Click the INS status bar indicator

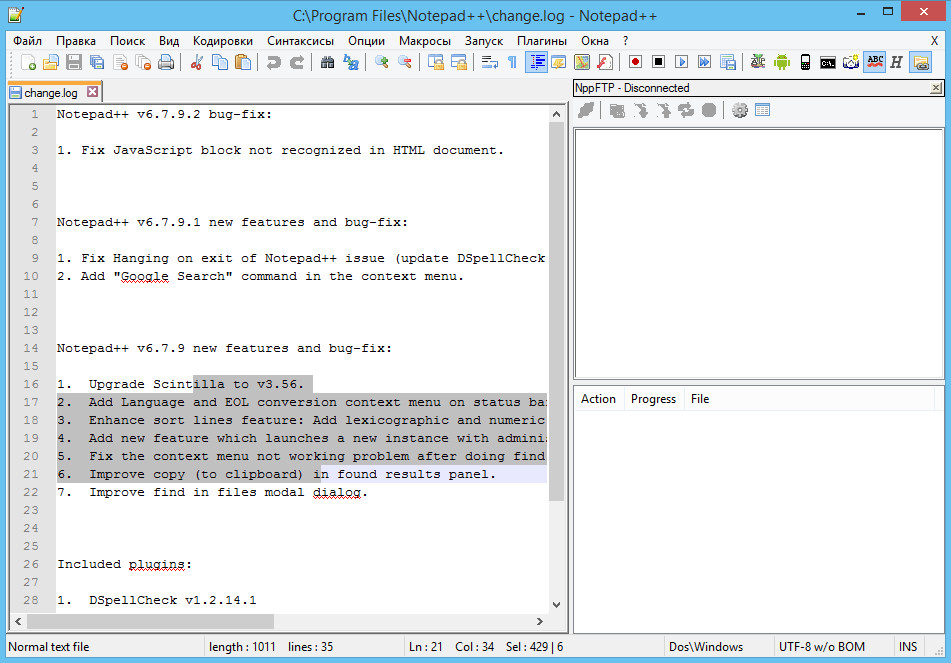coord(908,647)
